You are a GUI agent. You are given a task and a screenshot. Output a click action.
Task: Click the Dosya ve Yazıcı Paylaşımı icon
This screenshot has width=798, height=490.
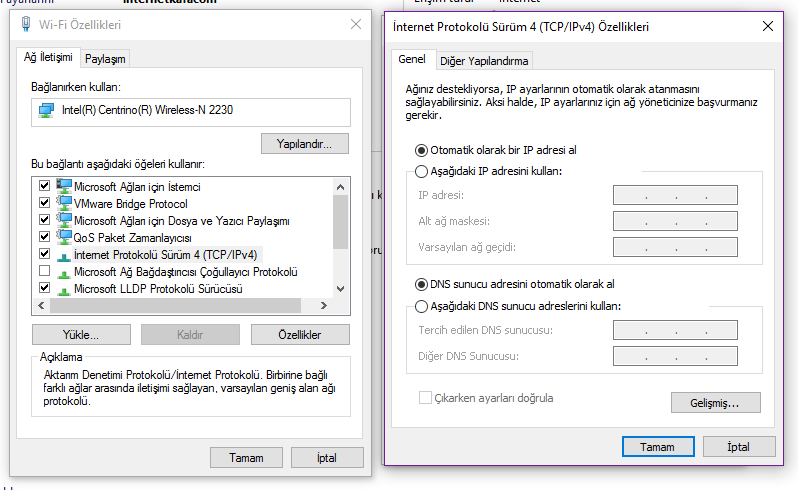pyautogui.click(x=64, y=220)
